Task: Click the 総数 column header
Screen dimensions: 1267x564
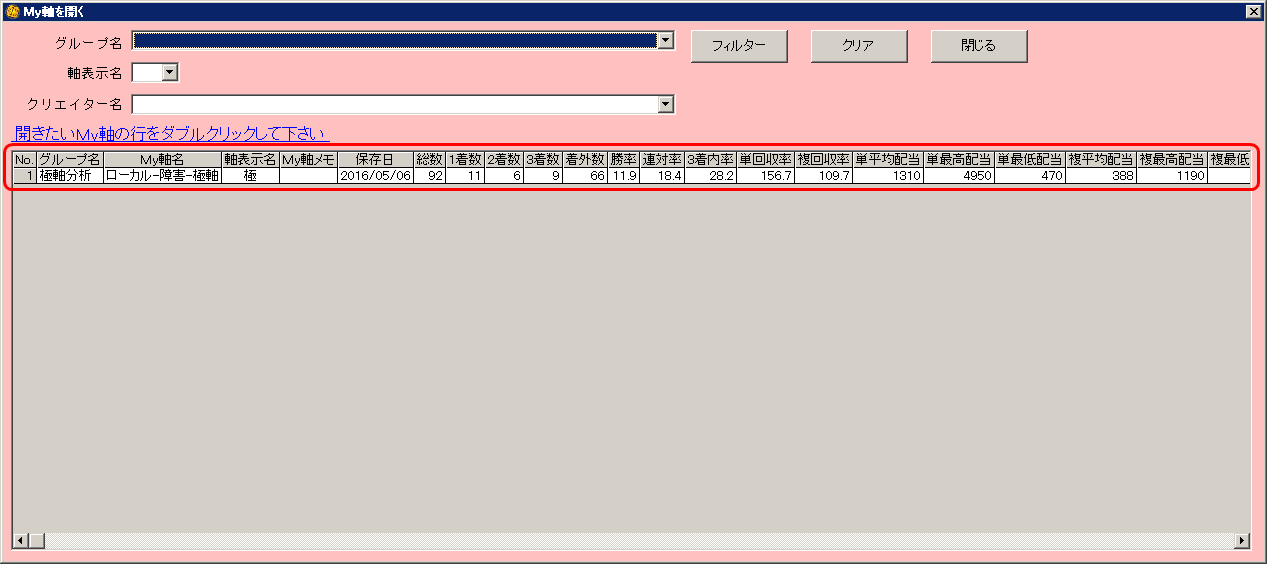Action: pos(429,159)
